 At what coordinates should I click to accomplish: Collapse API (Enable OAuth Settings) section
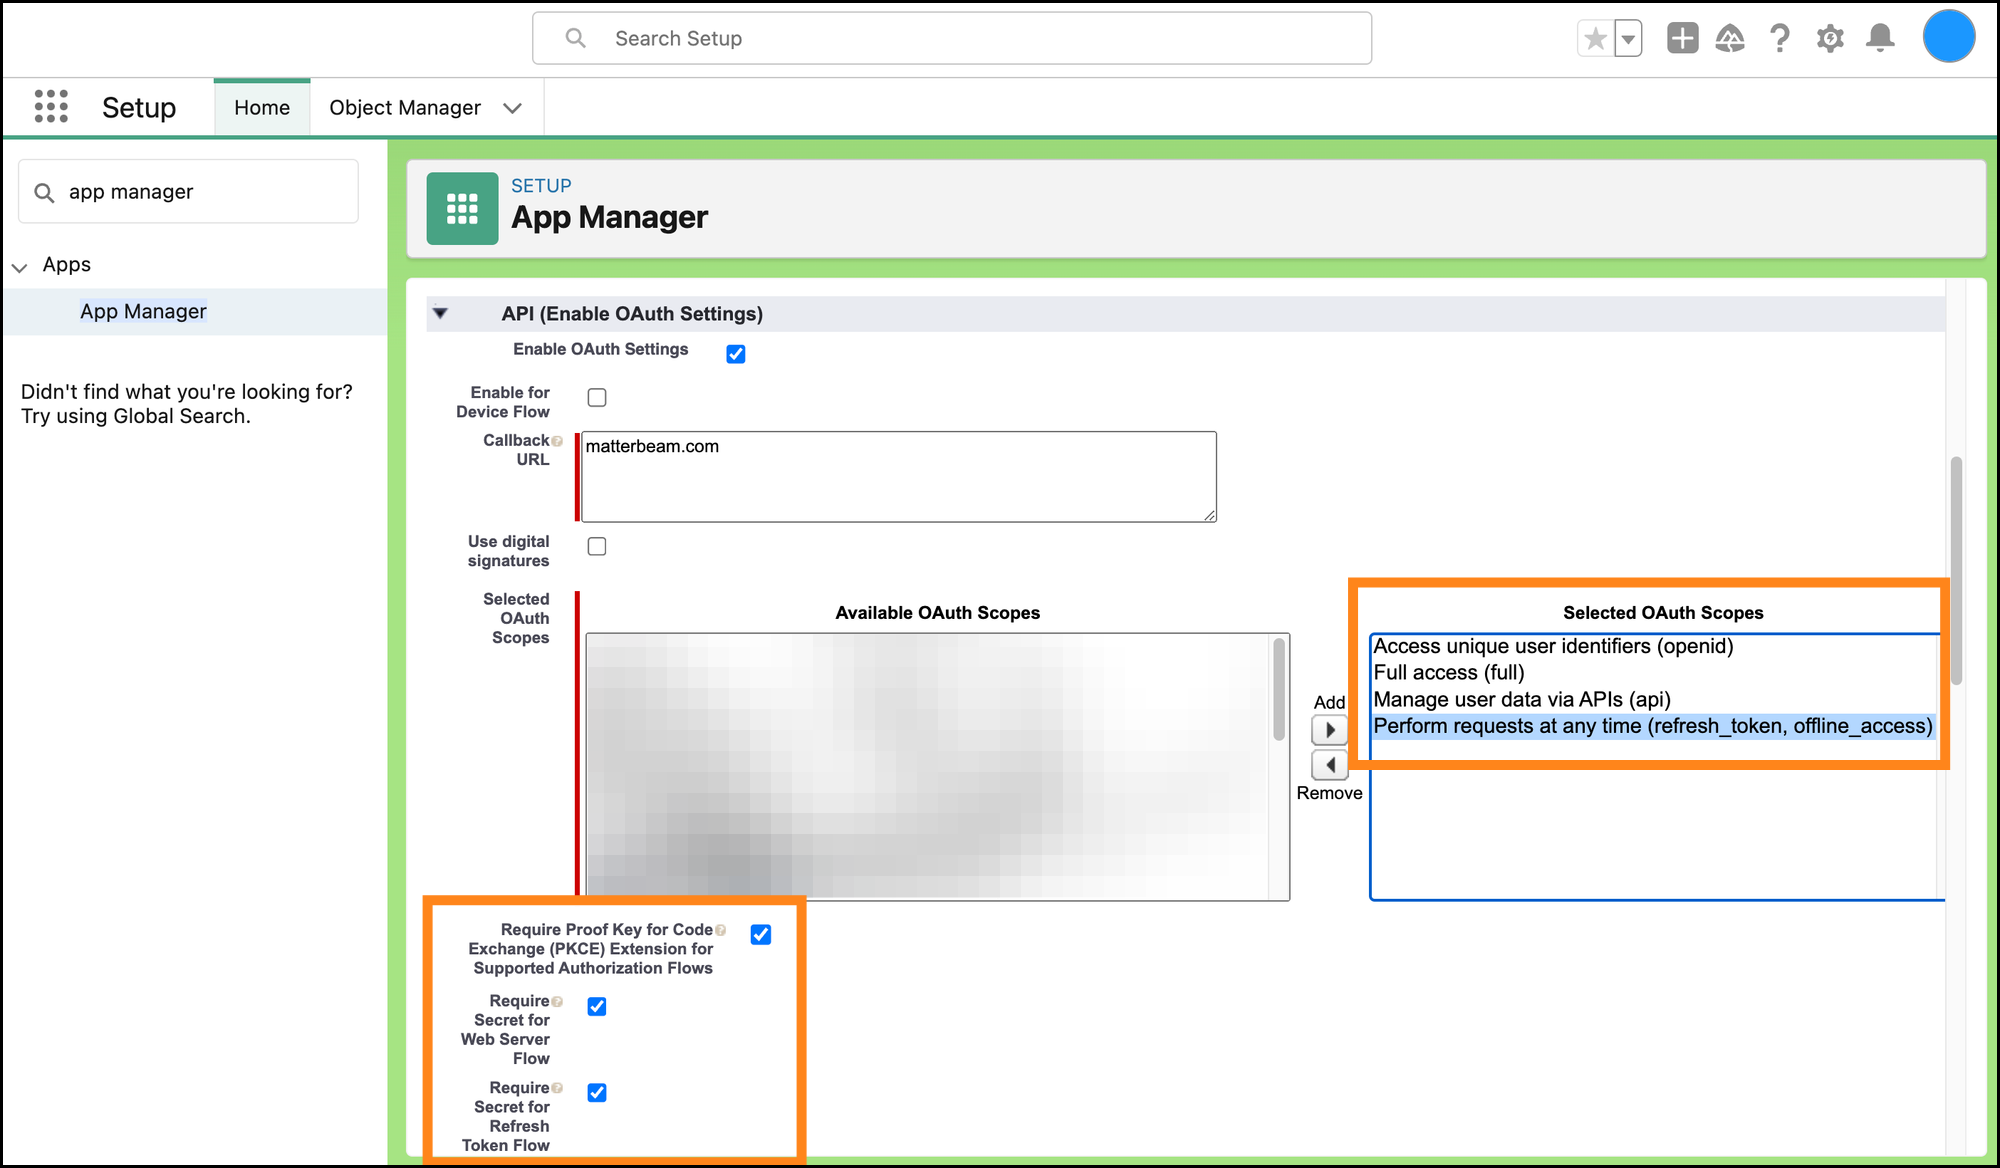point(440,314)
